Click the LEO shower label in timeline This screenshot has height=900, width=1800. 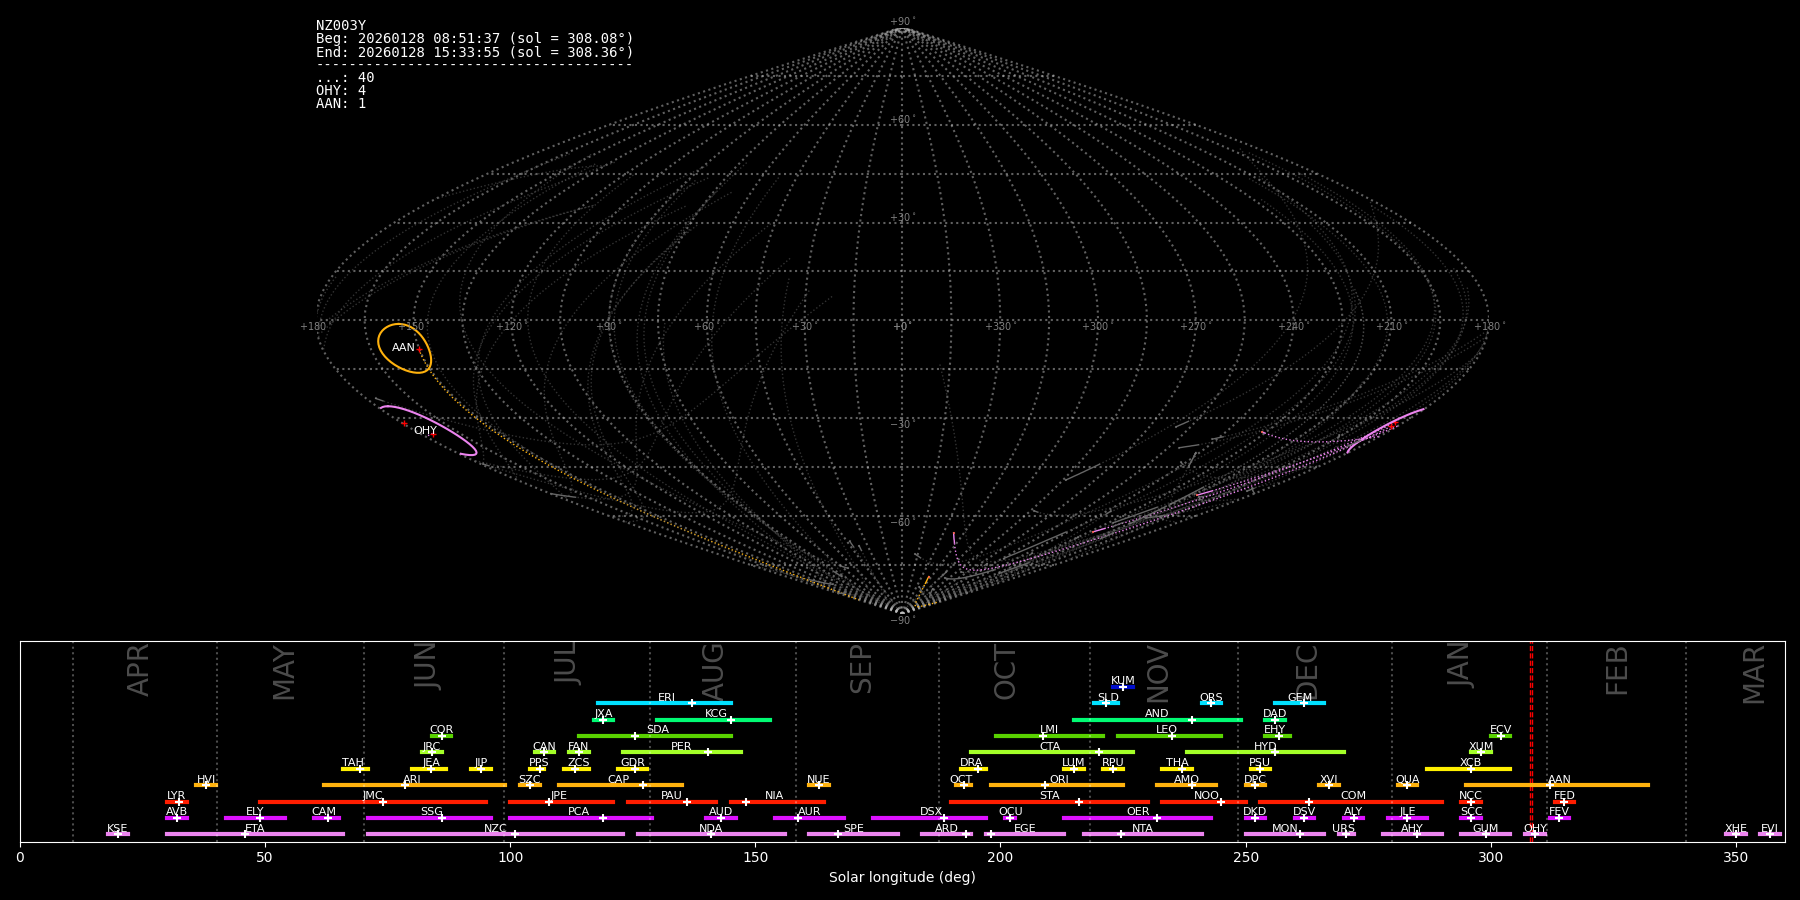(x=1166, y=730)
